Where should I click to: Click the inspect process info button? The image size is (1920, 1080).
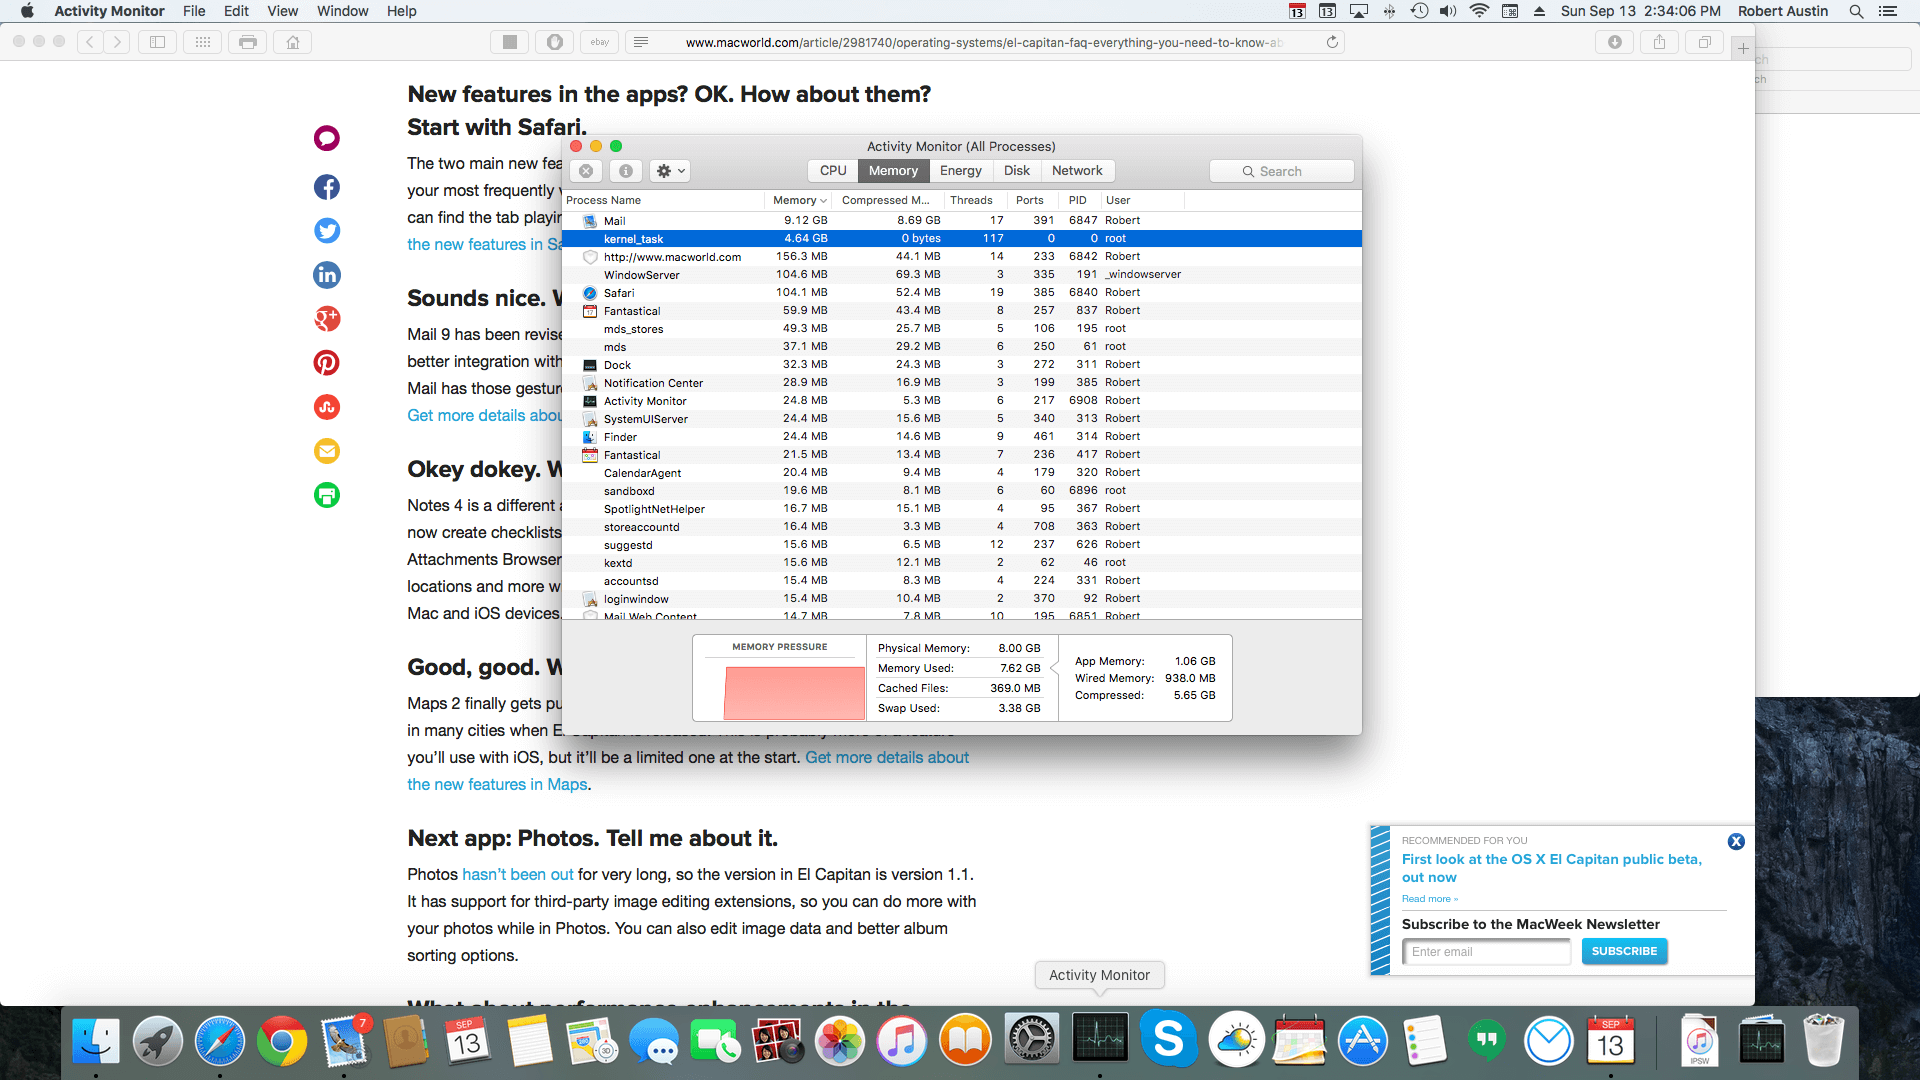pos(626,171)
